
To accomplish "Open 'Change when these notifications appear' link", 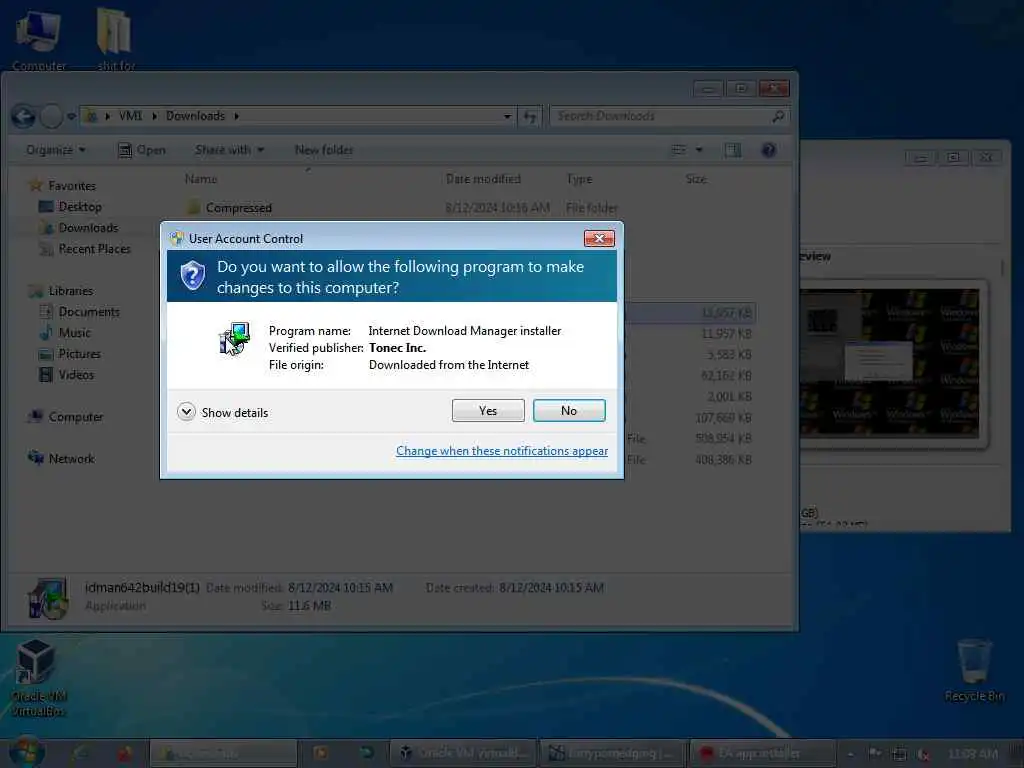I will click(502, 451).
